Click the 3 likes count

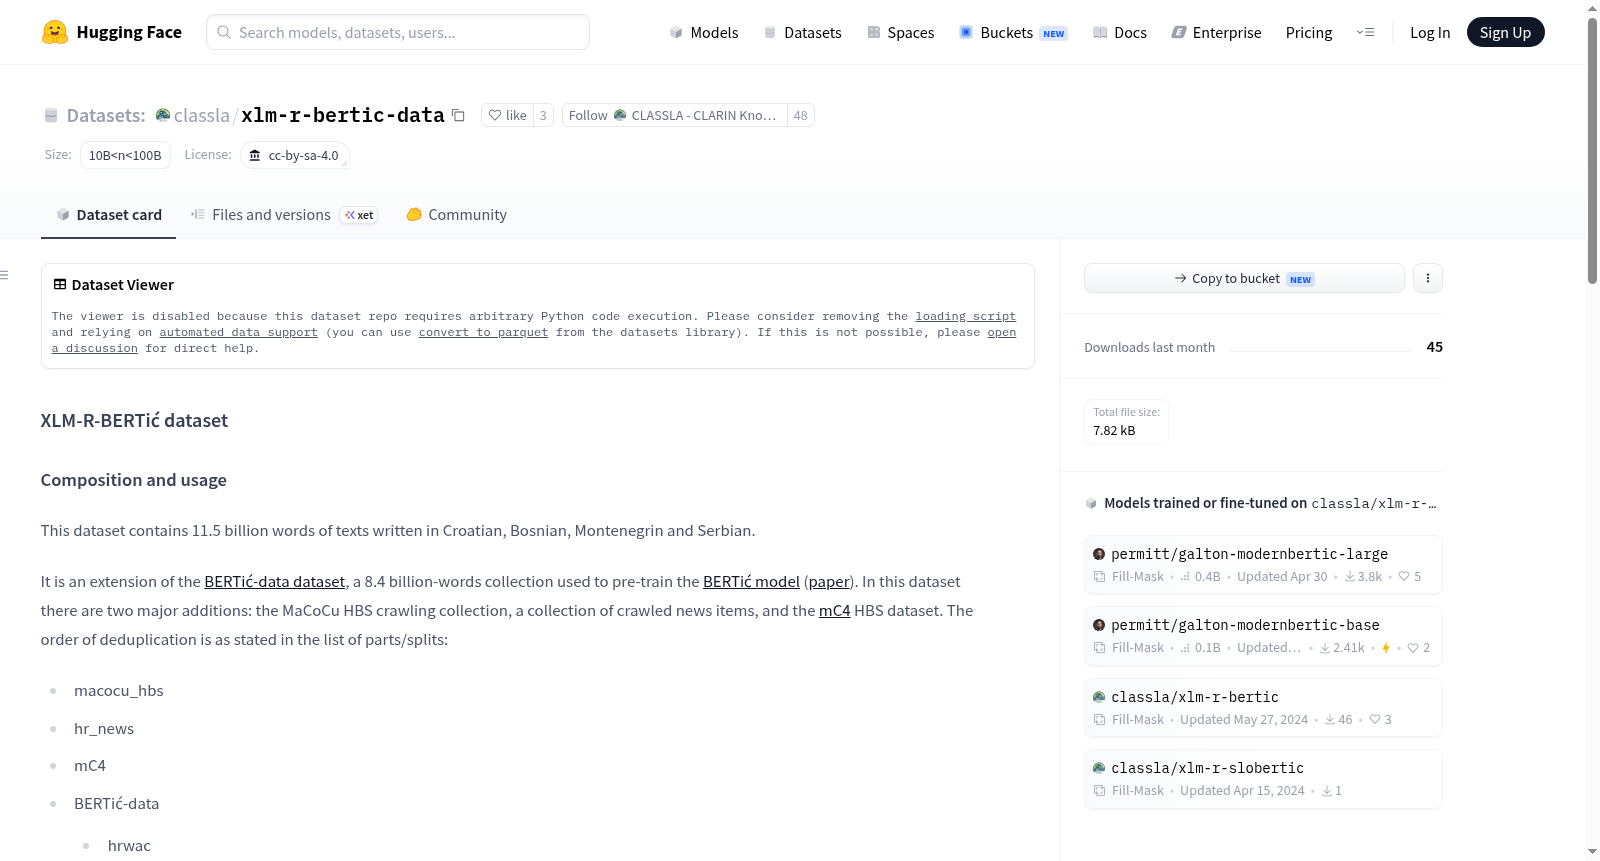[x=543, y=115]
